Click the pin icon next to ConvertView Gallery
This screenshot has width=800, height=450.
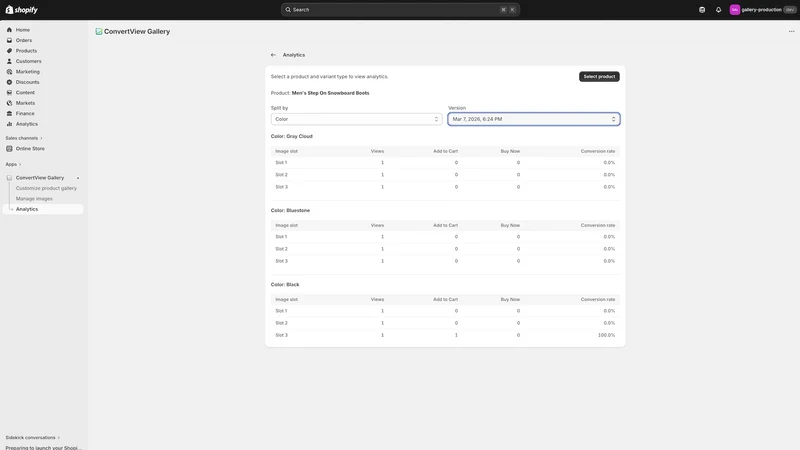coord(78,178)
